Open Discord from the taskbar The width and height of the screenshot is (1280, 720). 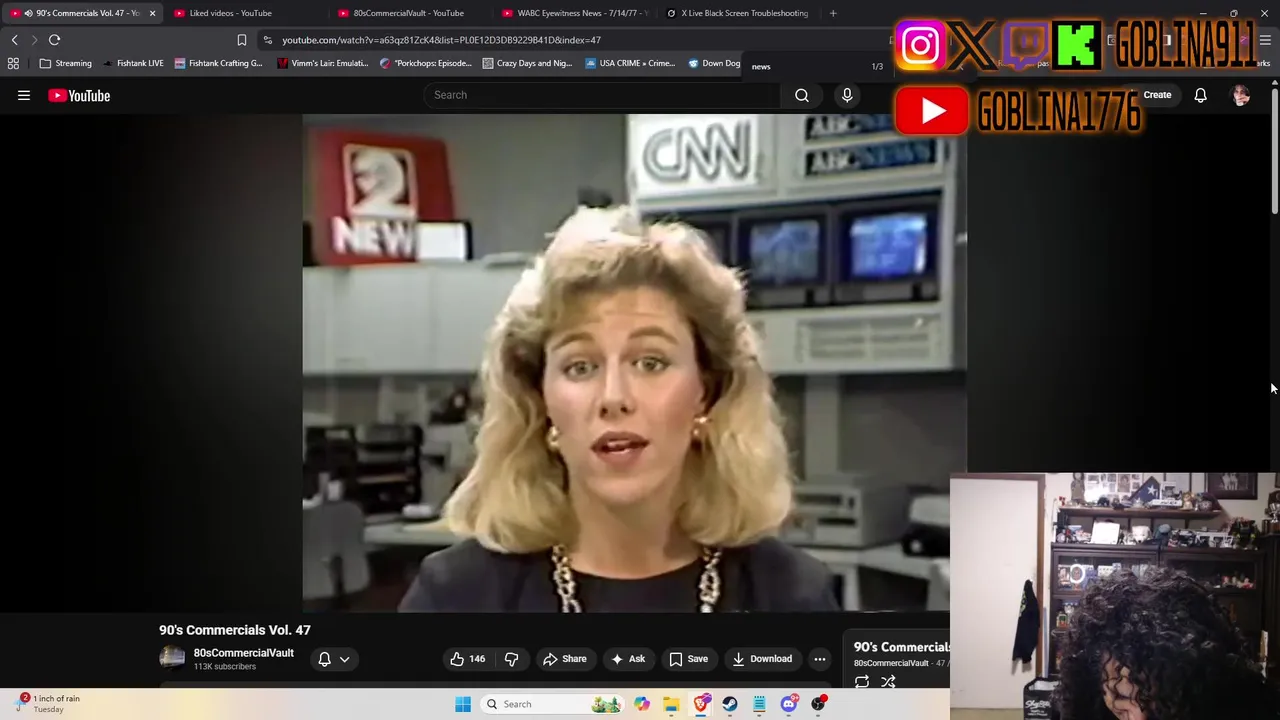click(789, 704)
